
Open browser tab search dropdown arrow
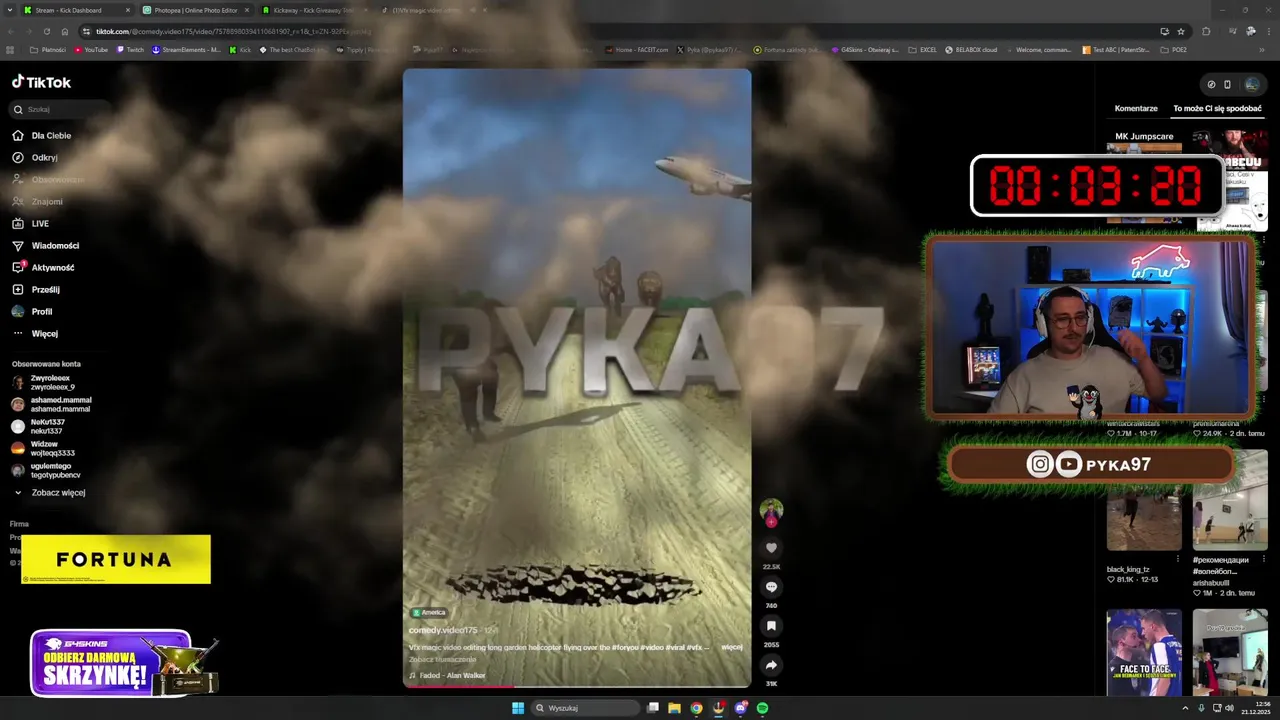[9, 10]
